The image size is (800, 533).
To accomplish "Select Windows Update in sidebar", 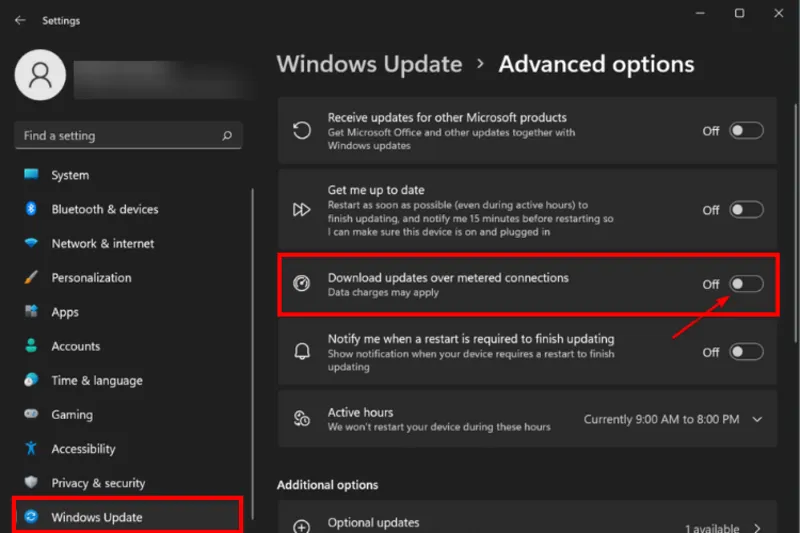I will (x=96, y=517).
